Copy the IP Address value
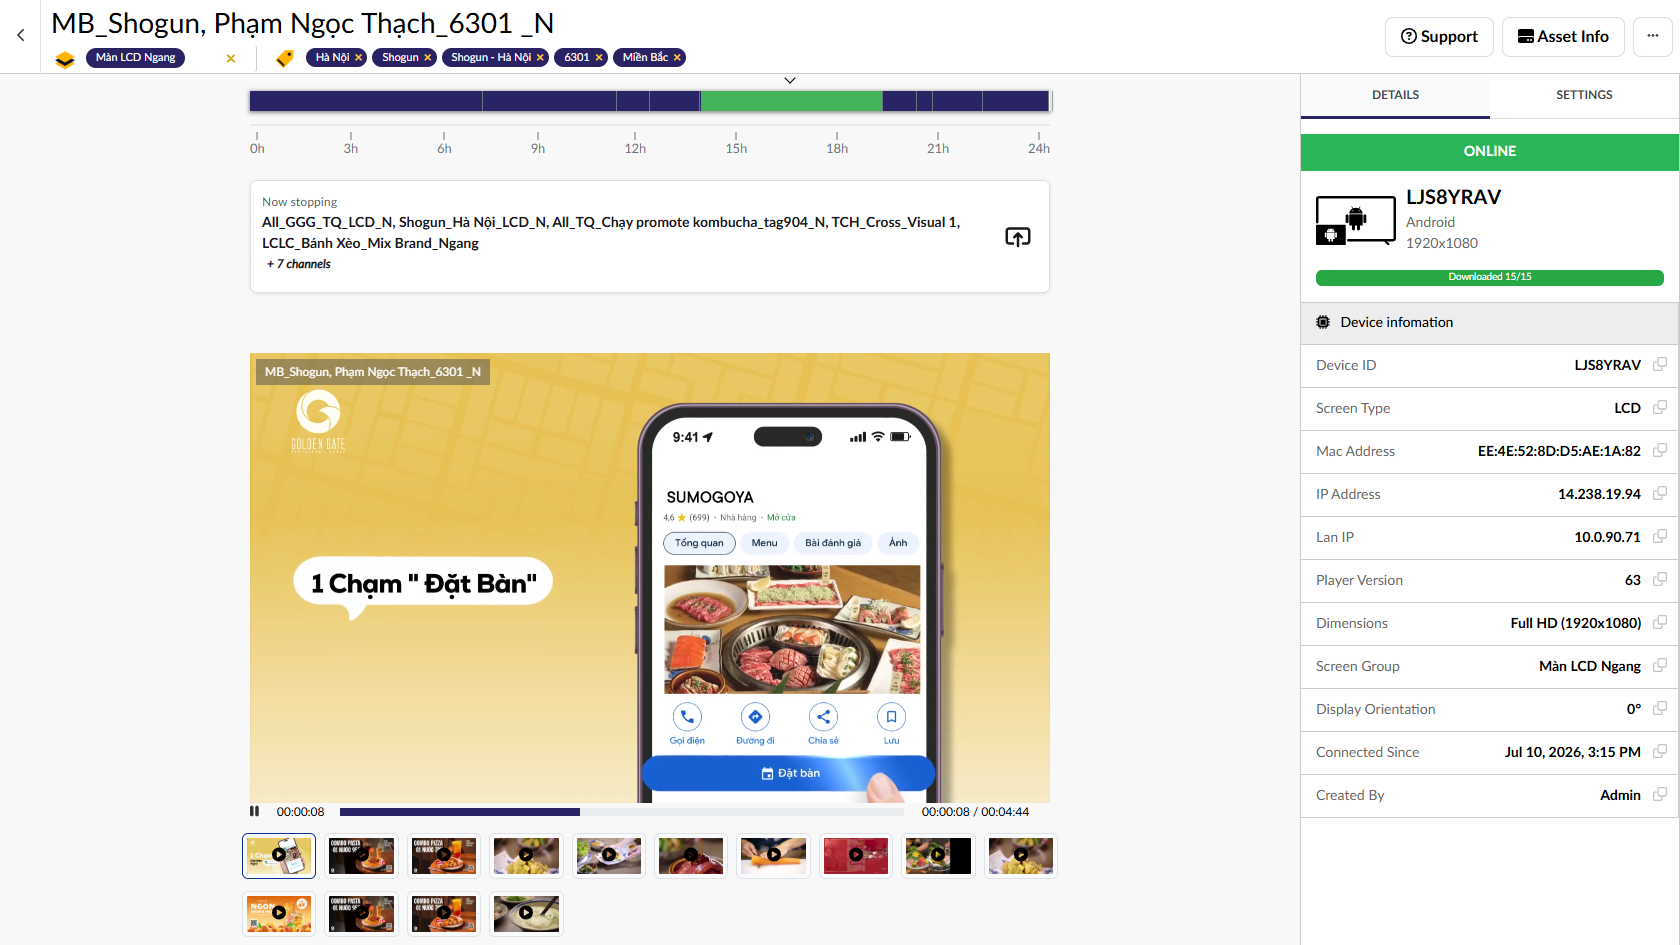The height and width of the screenshot is (945, 1680). (x=1660, y=493)
